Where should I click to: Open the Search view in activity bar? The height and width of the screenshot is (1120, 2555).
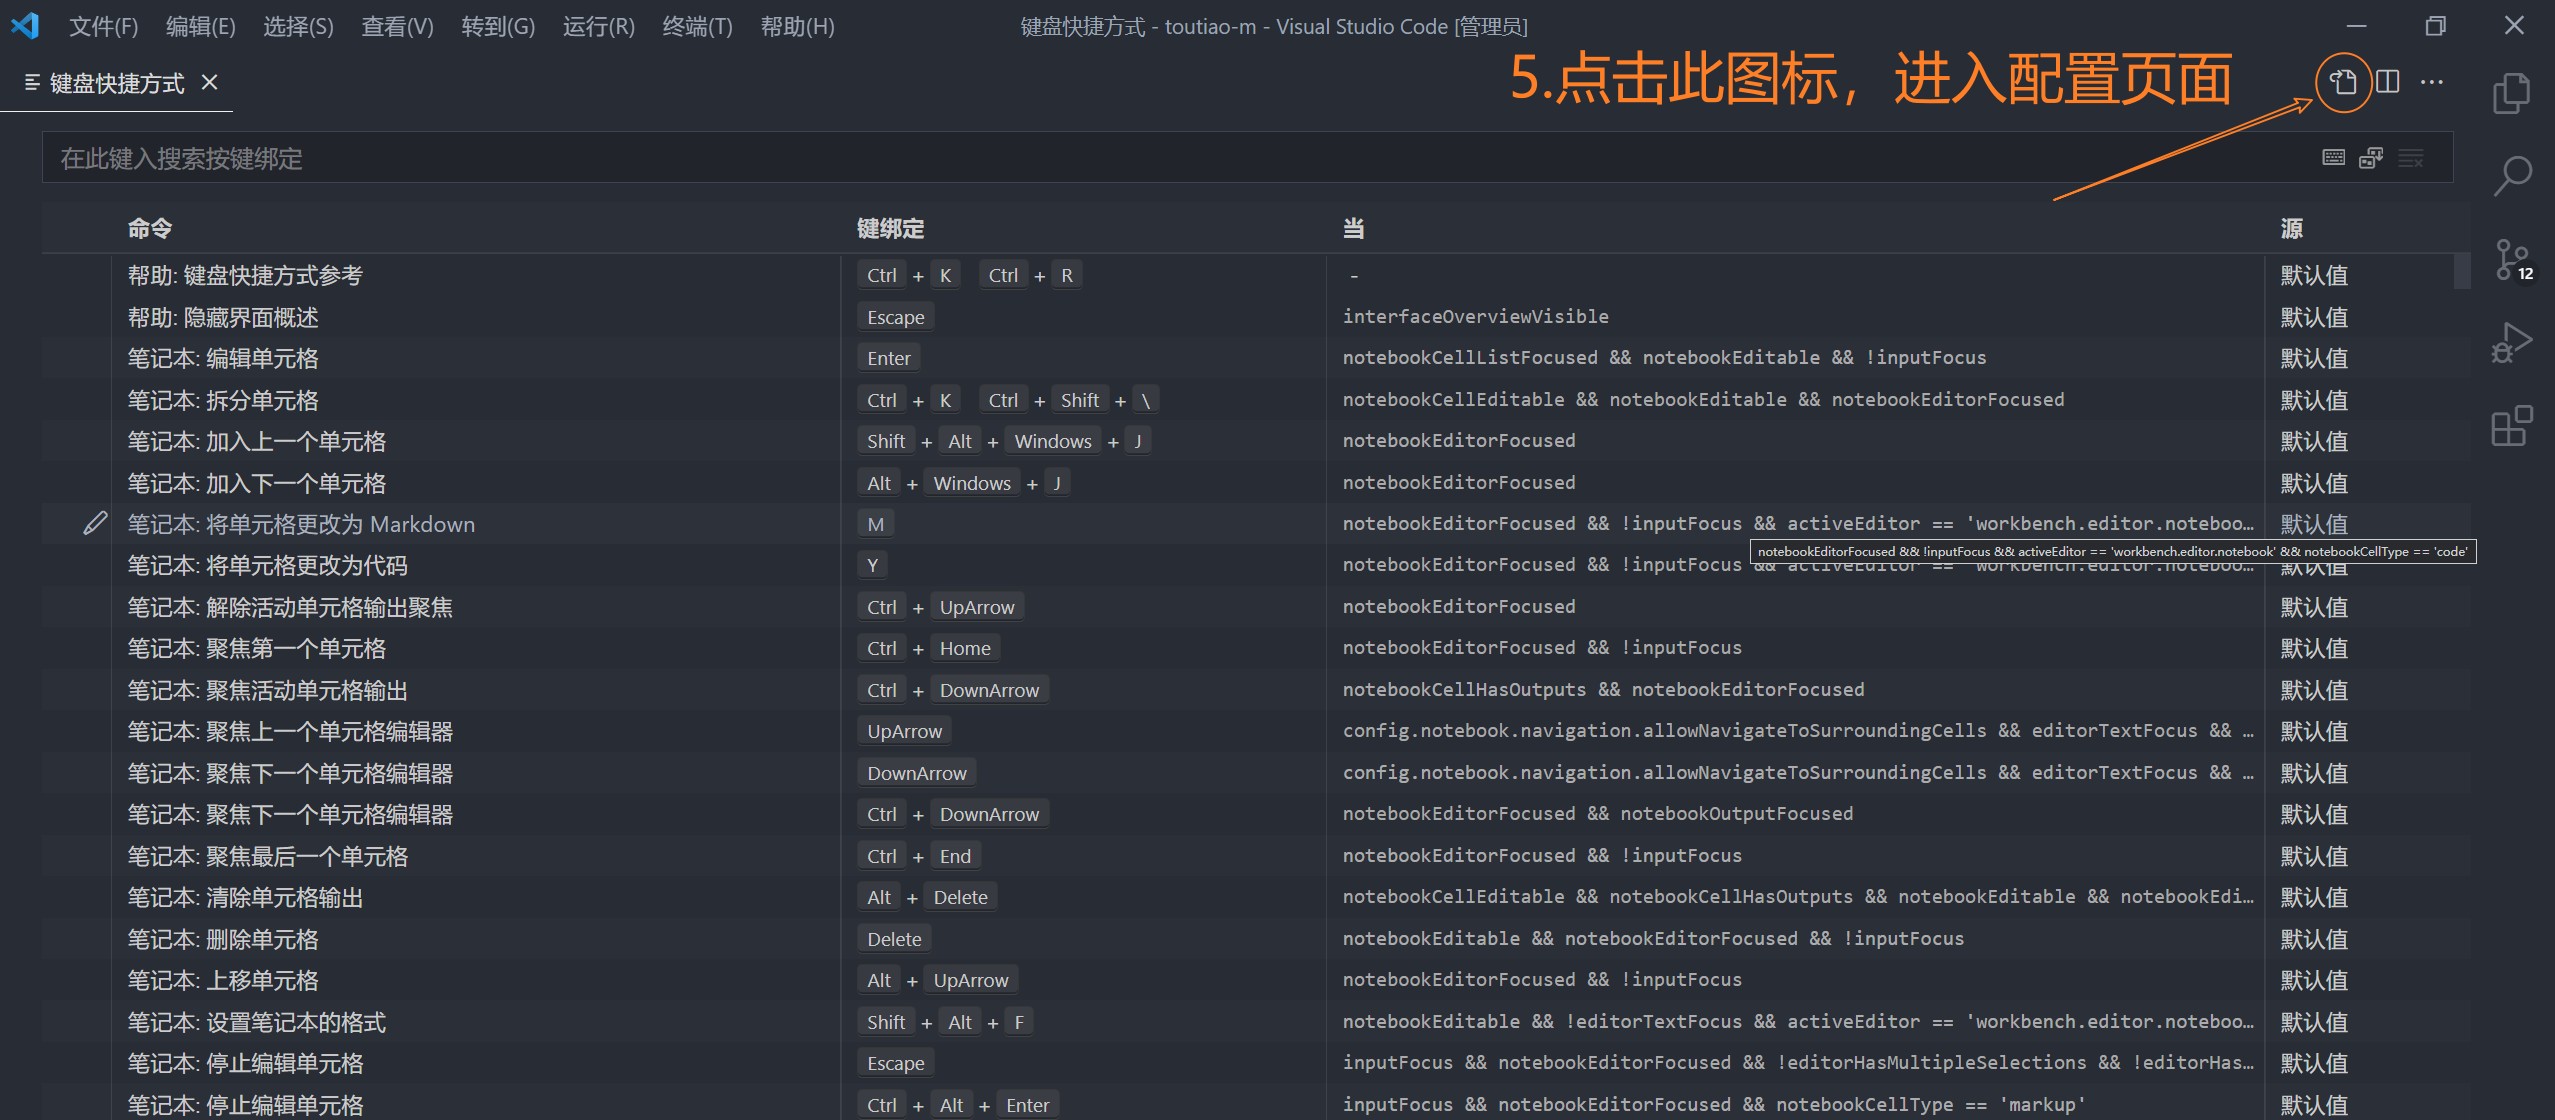click(x=2511, y=176)
